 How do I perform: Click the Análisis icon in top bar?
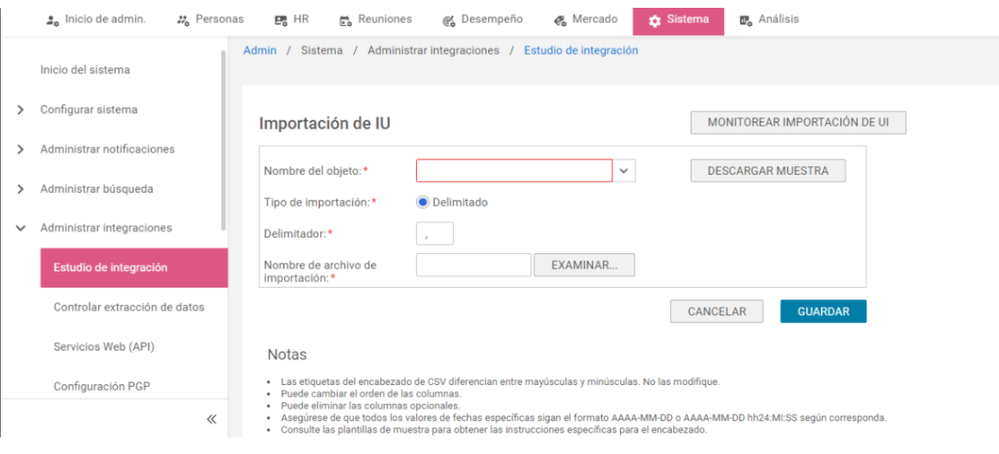(x=746, y=20)
